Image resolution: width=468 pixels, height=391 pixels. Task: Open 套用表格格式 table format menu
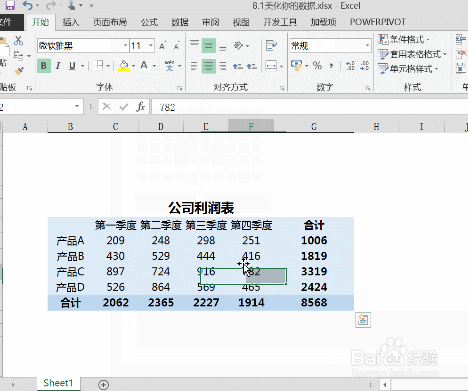[x=412, y=54]
